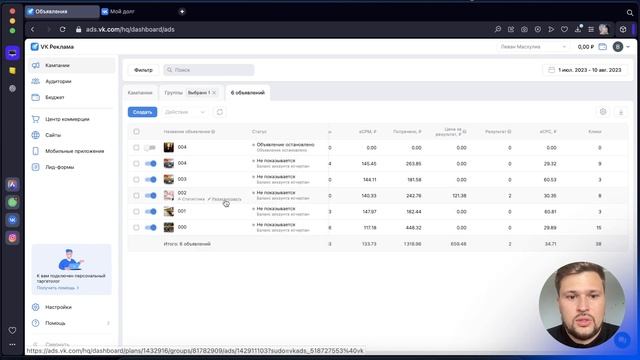This screenshot has height=360, width=640.
Task: Download the ads table report
Action: tap(621, 112)
